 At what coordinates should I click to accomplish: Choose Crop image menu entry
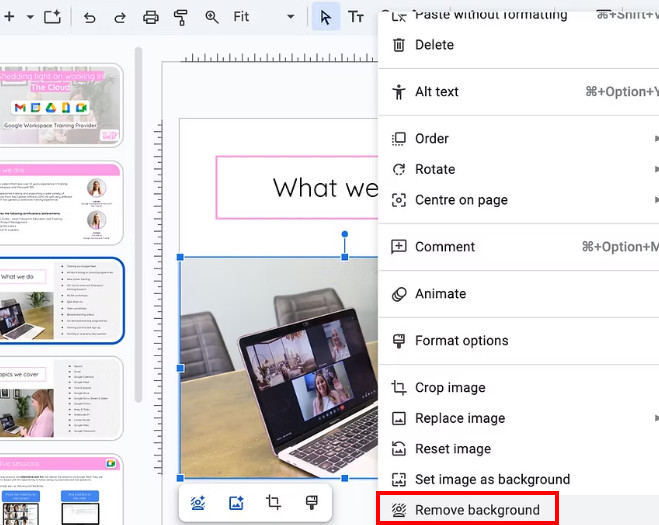pos(518,387)
